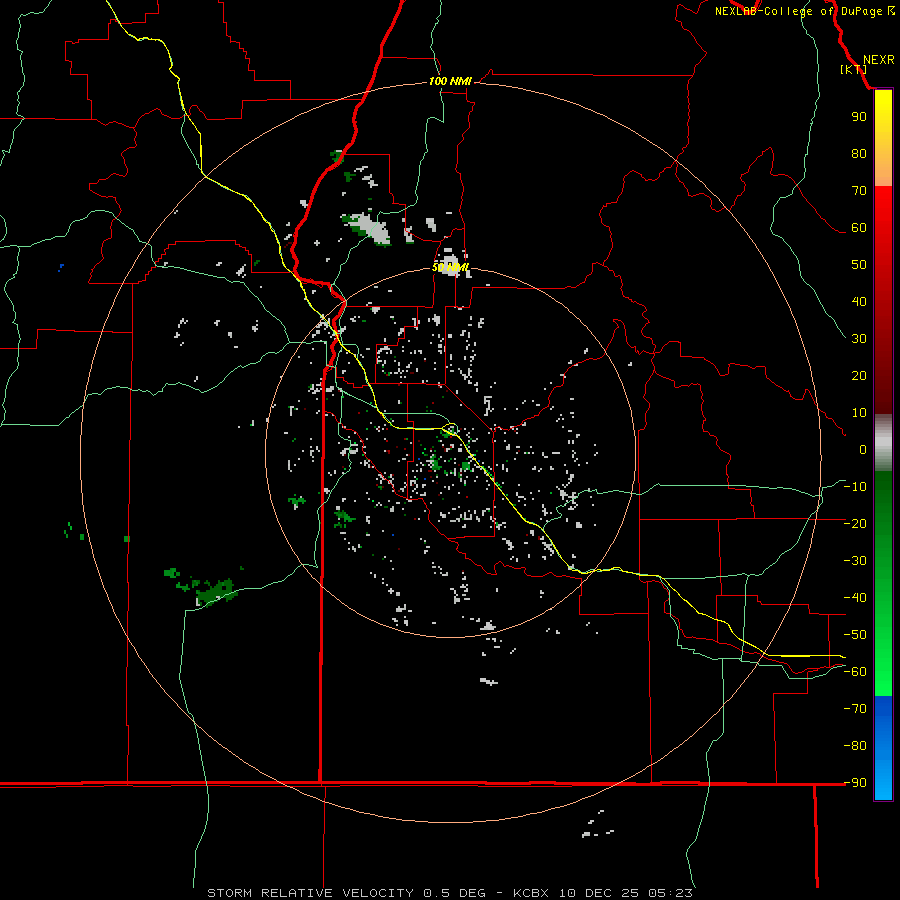Select the positive 50 knot scale label

[x=859, y=265]
